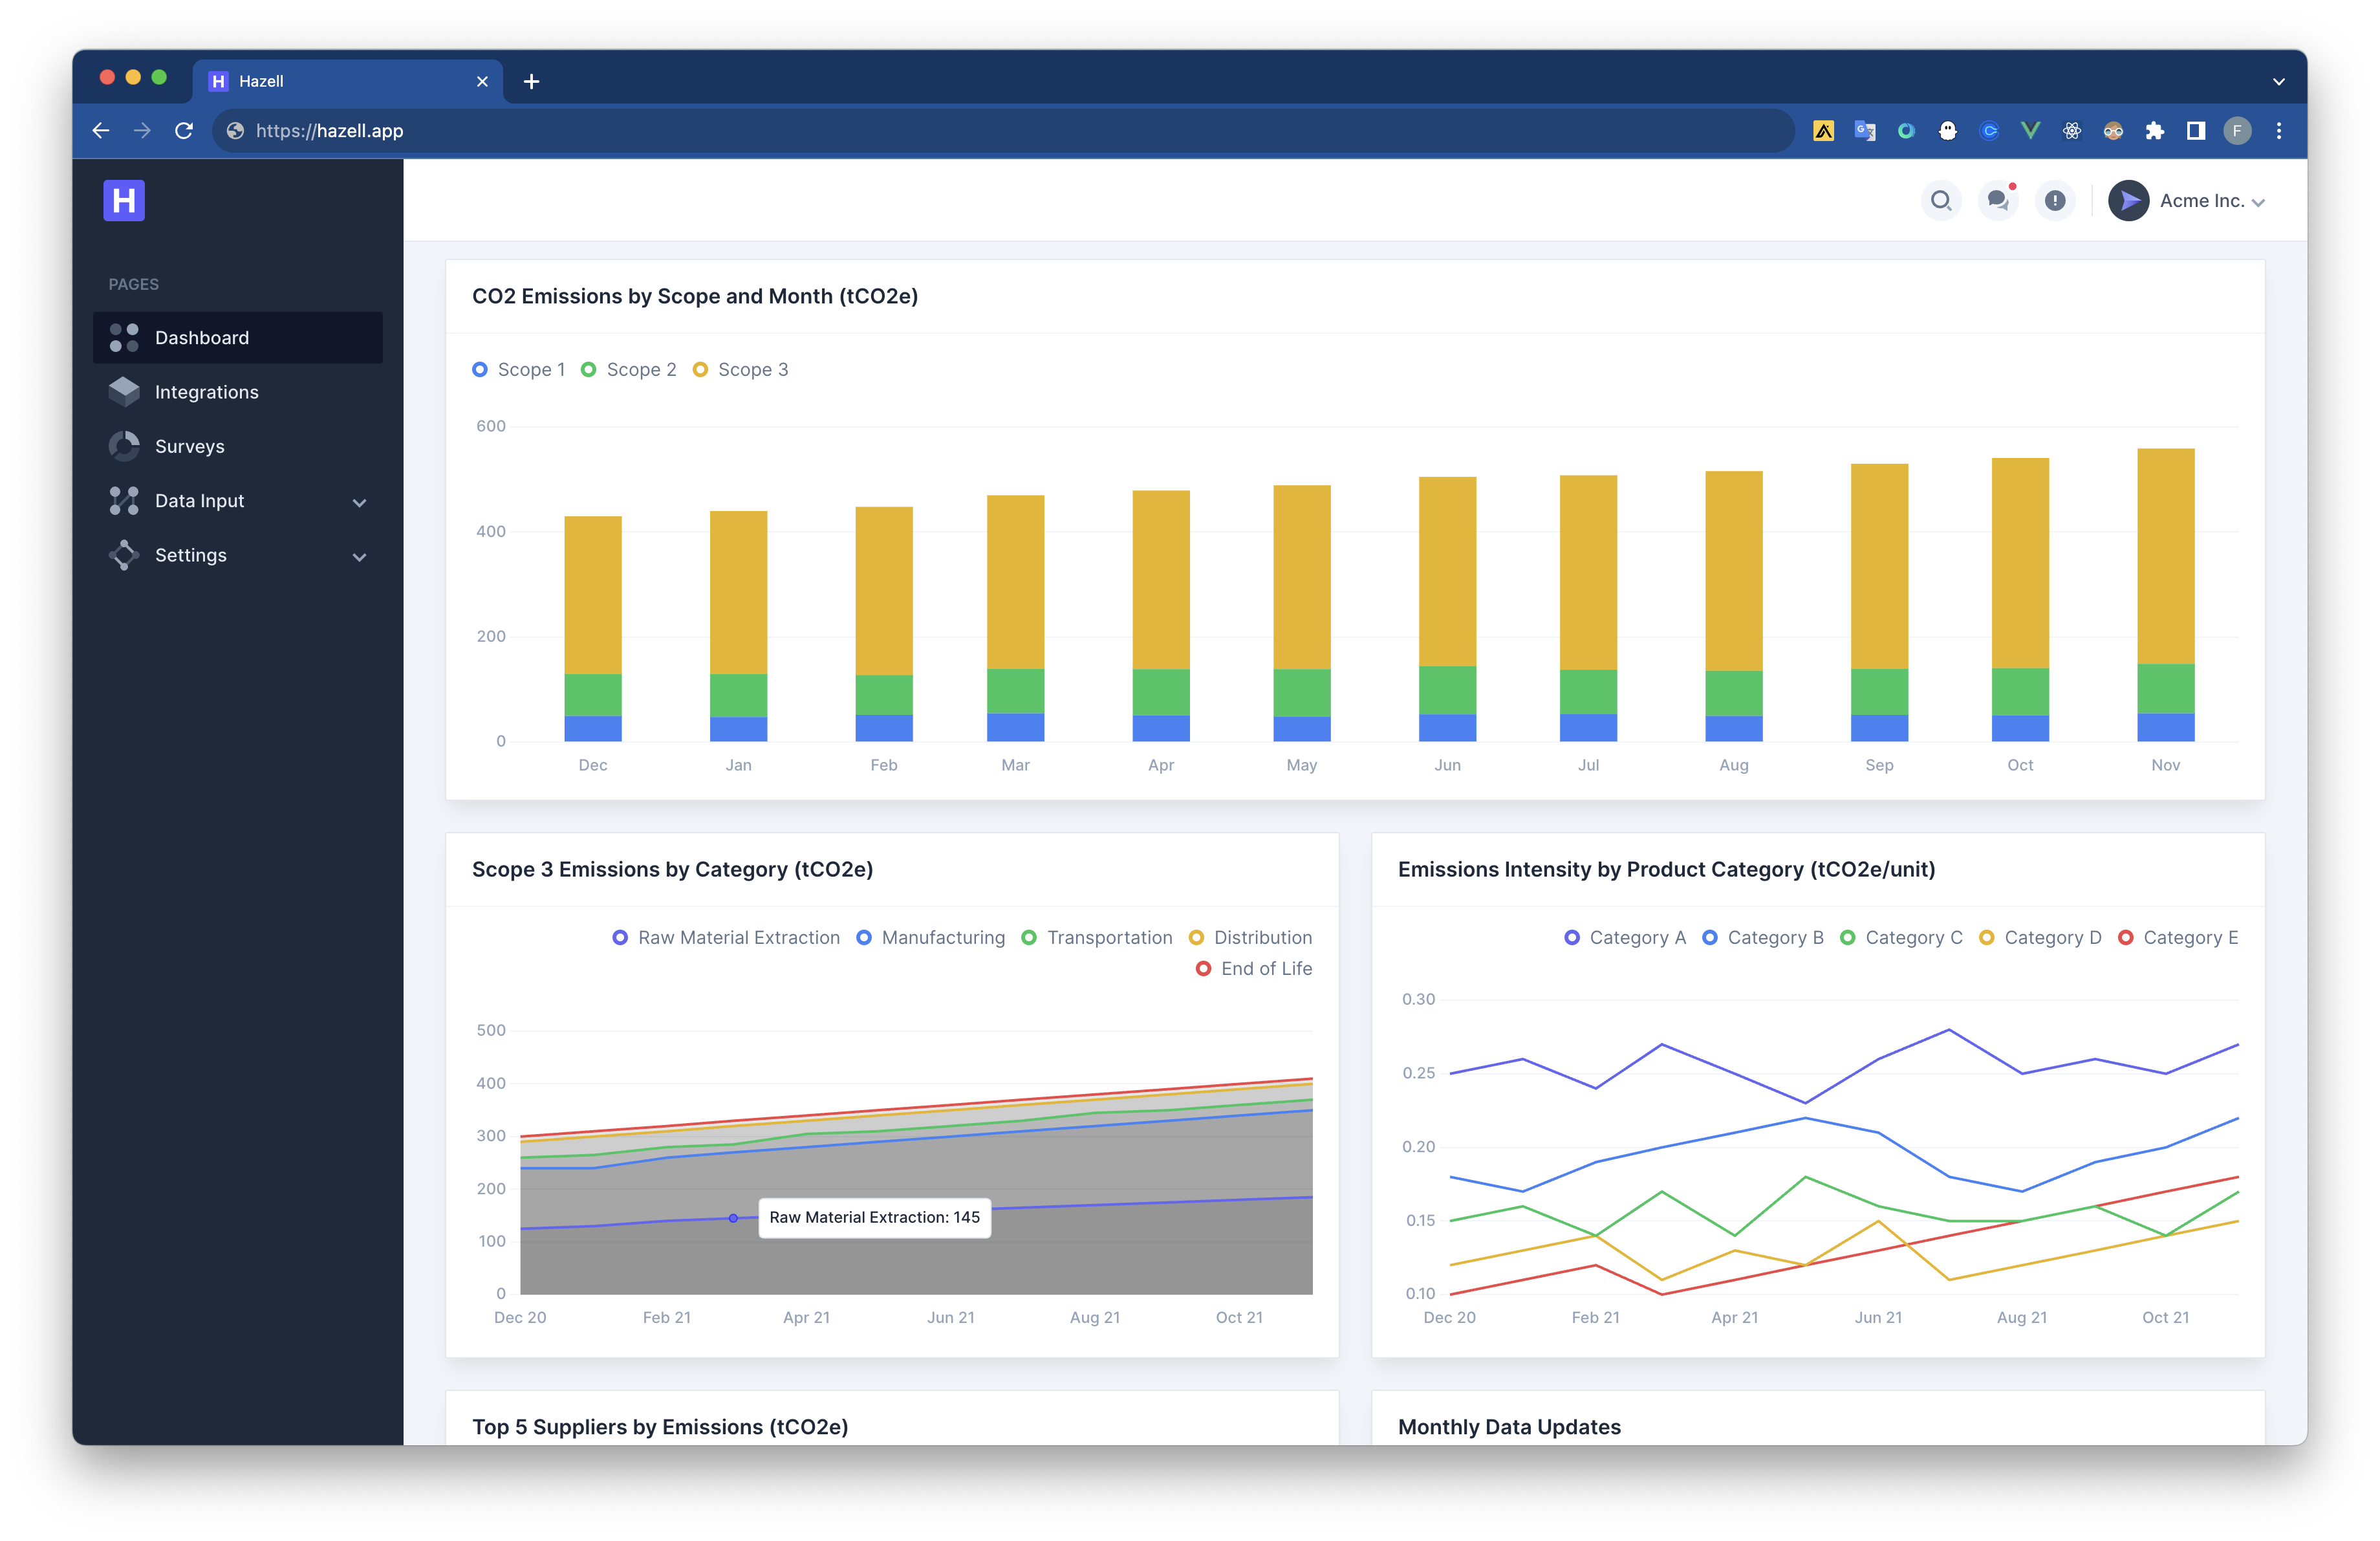Open the search icon in the header
The height and width of the screenshot is (1541, 2380).
click(x=1940, y=201)
